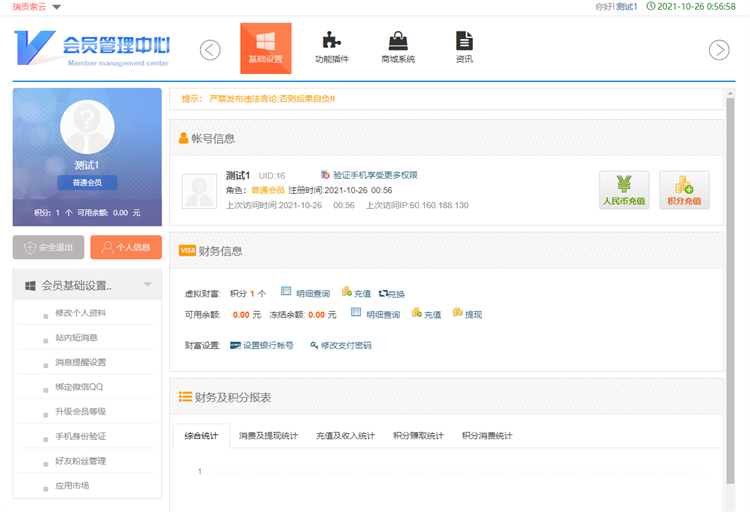
Task: Click the orange 普通会员 role link
Action: (268, 190)
